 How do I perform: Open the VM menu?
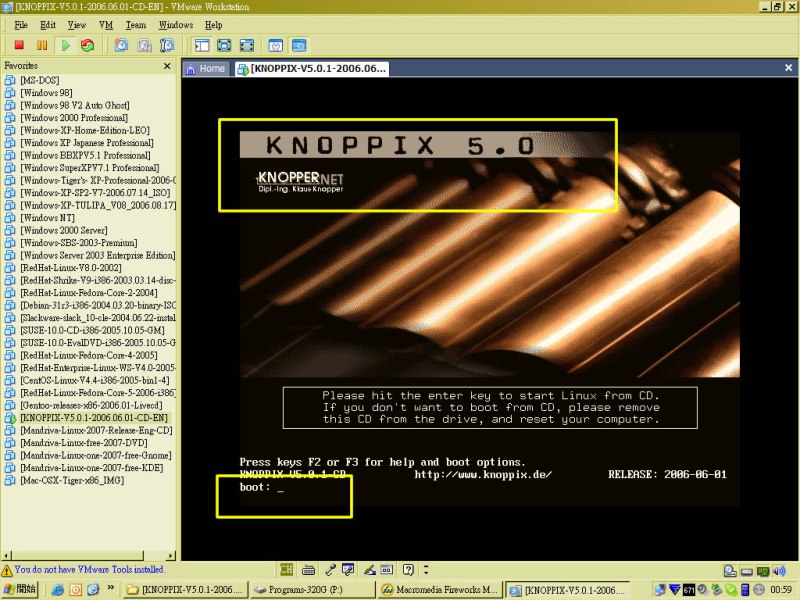coord(106,25)
